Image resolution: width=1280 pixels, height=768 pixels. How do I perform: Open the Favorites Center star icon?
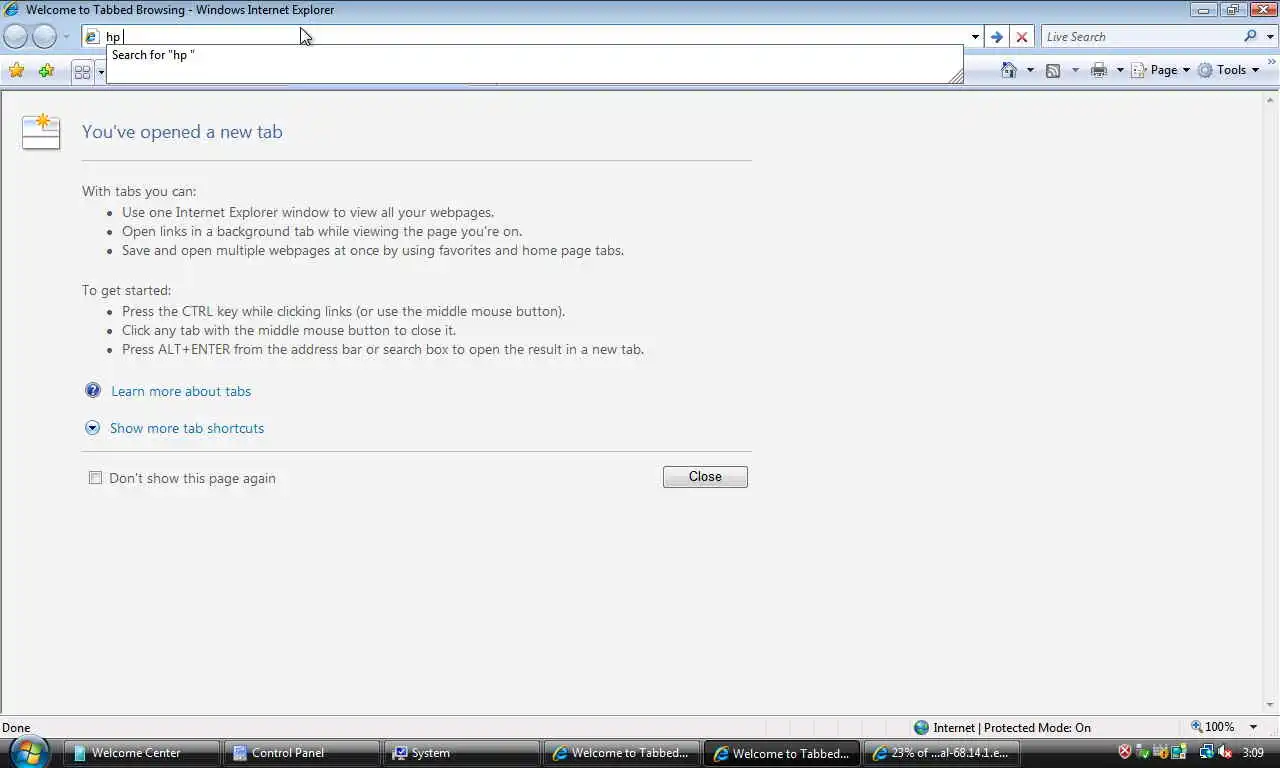click(17, 70)
